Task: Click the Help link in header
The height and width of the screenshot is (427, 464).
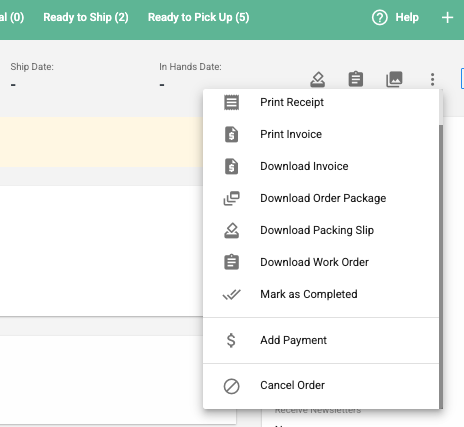Action: (407, 17)
